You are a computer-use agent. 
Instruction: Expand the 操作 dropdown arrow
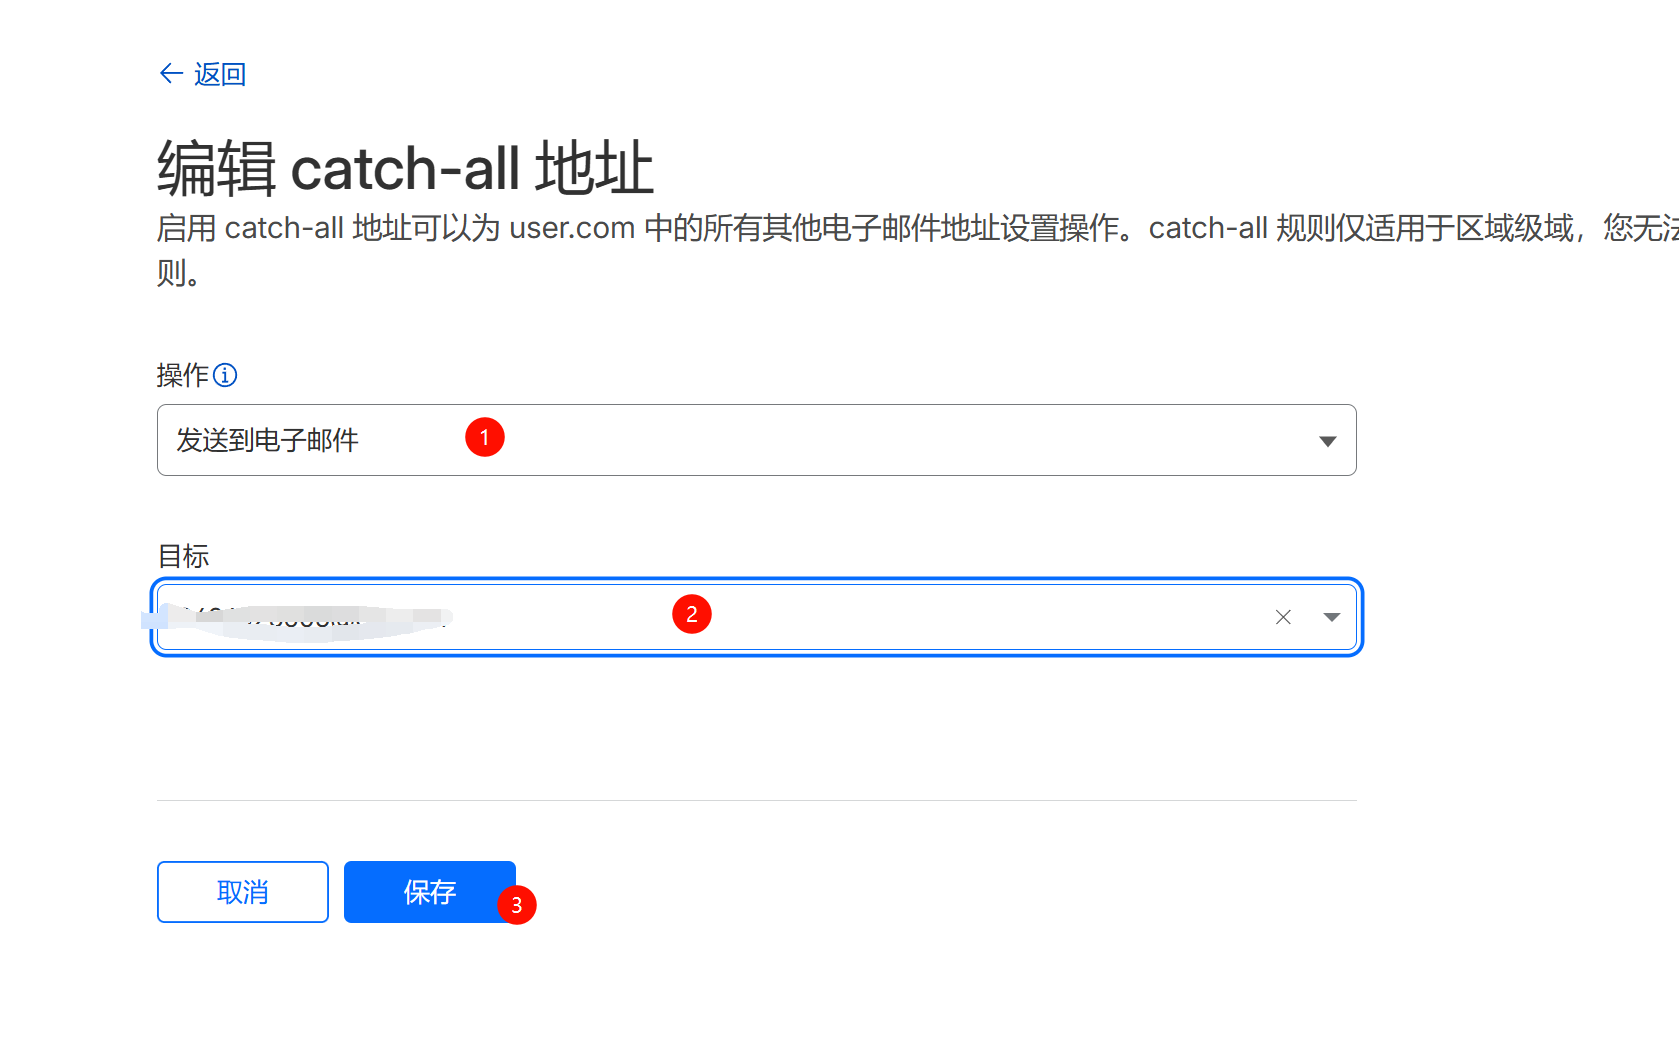point(1327,441)
